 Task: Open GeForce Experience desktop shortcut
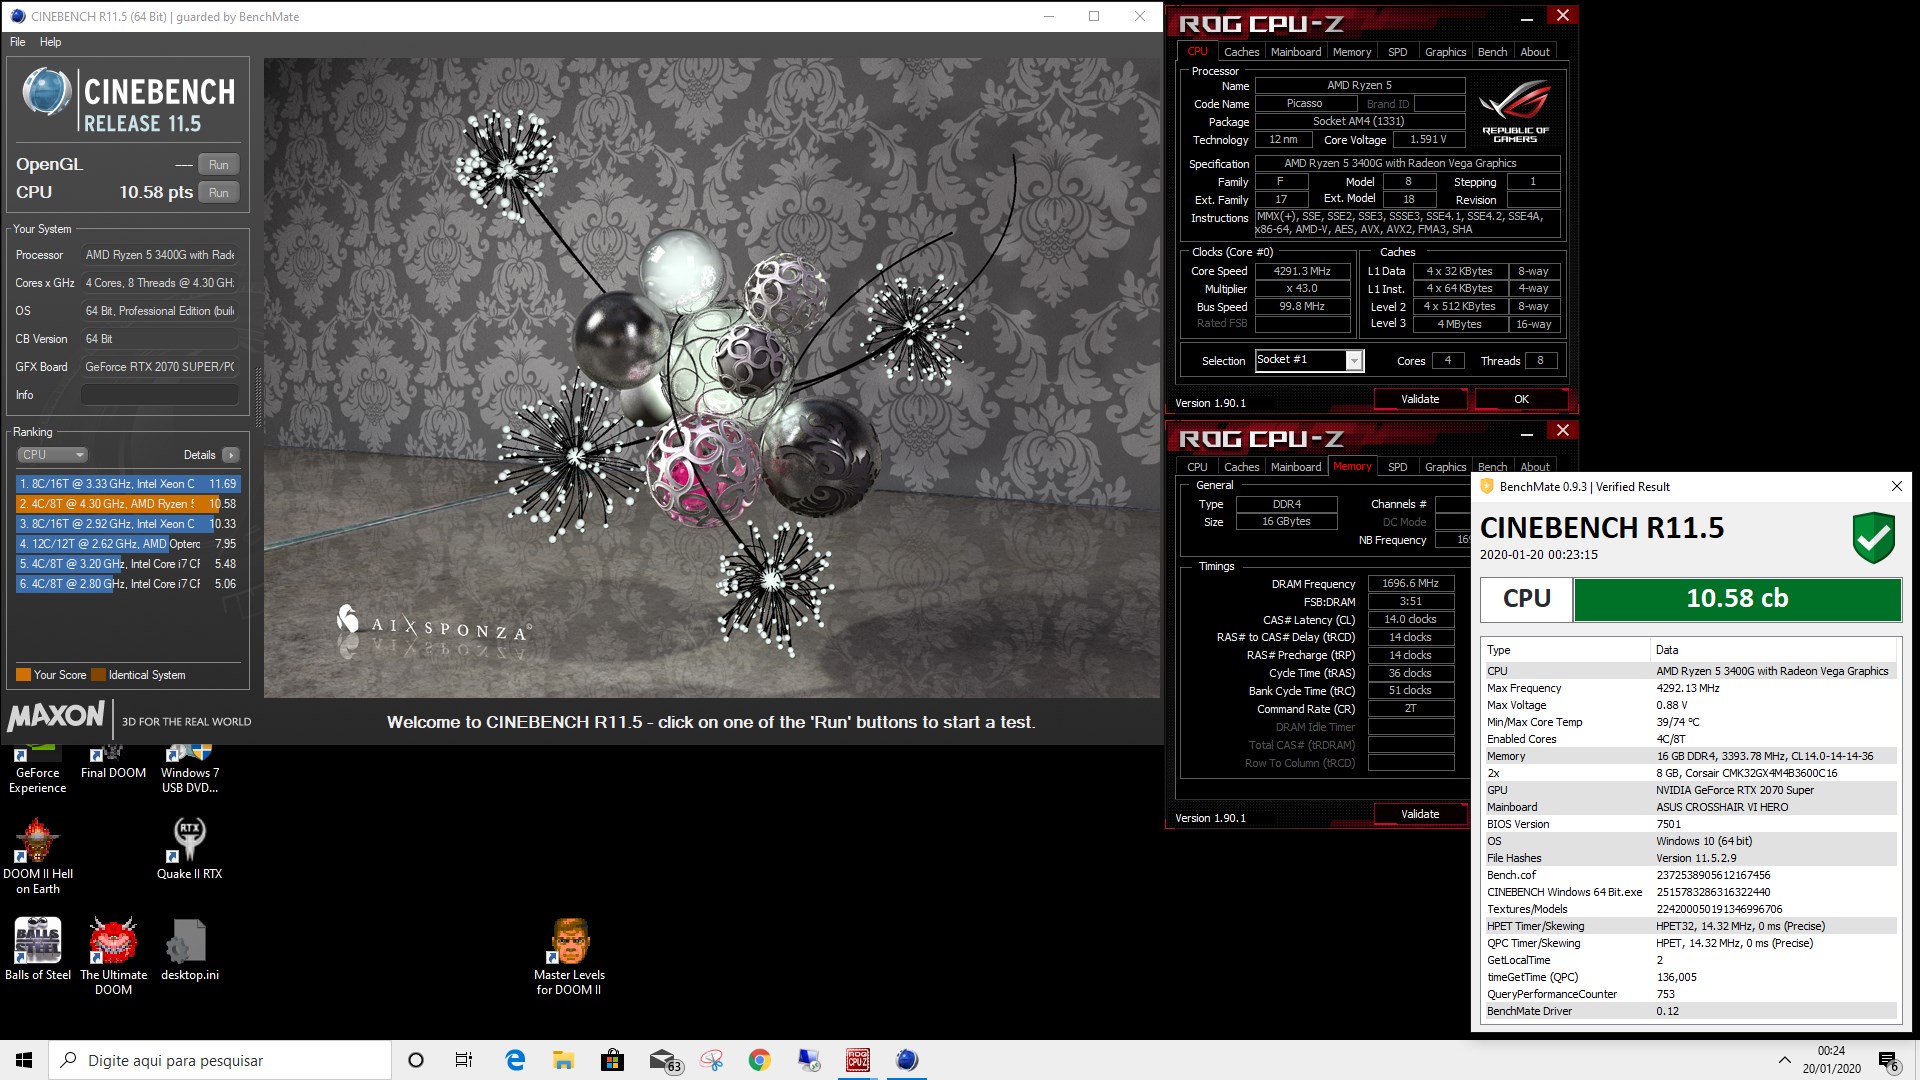coord(37,770)
